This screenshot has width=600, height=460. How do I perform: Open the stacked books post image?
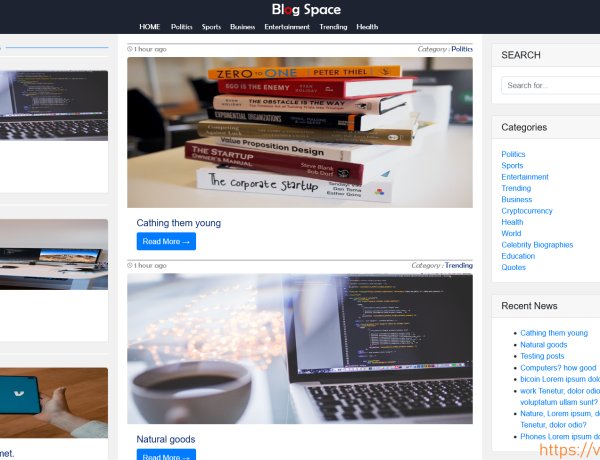pos(300,132)
